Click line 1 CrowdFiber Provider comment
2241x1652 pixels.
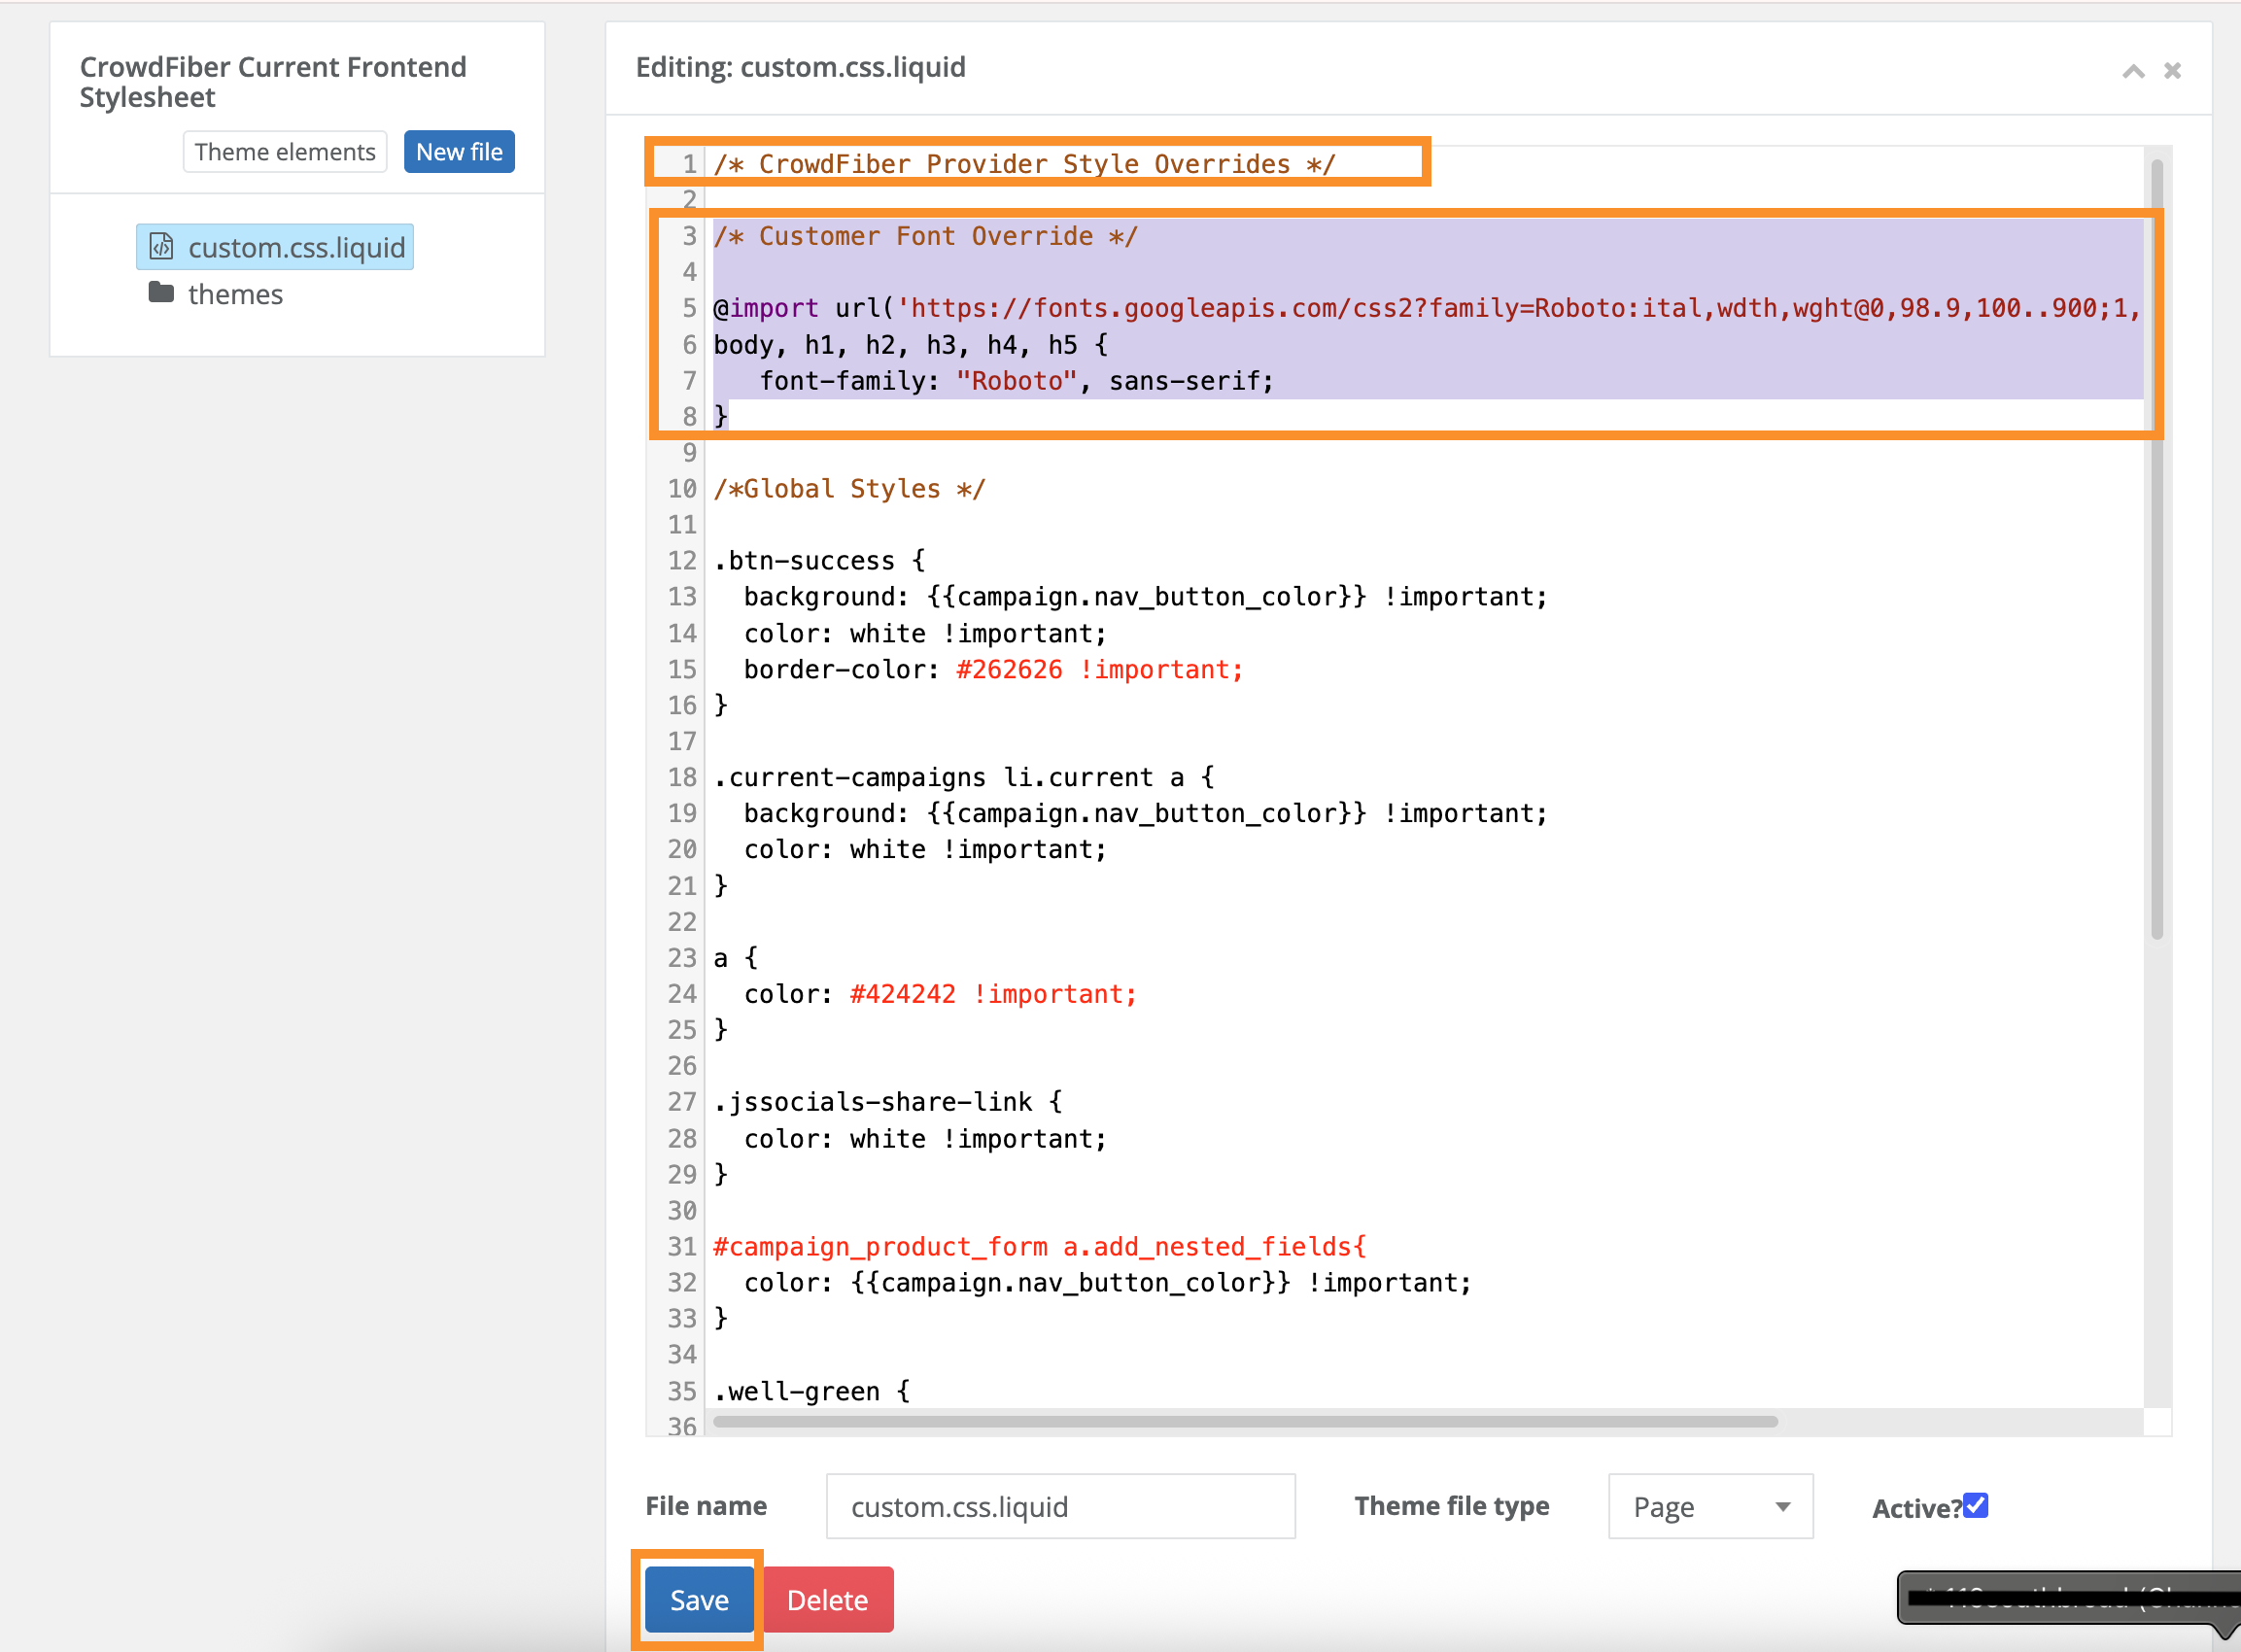pos(1023,164)
